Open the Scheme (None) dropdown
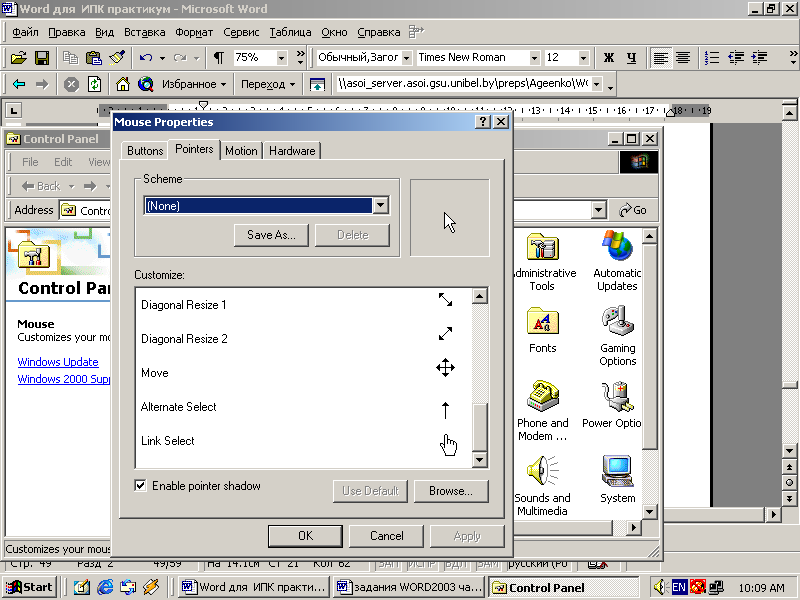 coord(381,206)
